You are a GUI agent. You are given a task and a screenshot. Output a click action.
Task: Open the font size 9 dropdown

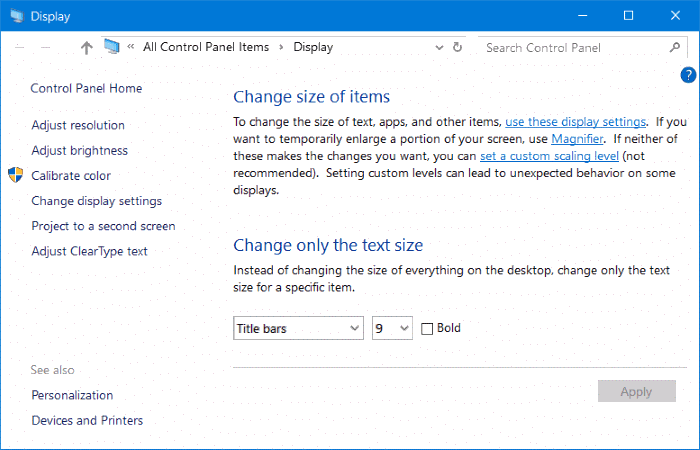(392, 328)
